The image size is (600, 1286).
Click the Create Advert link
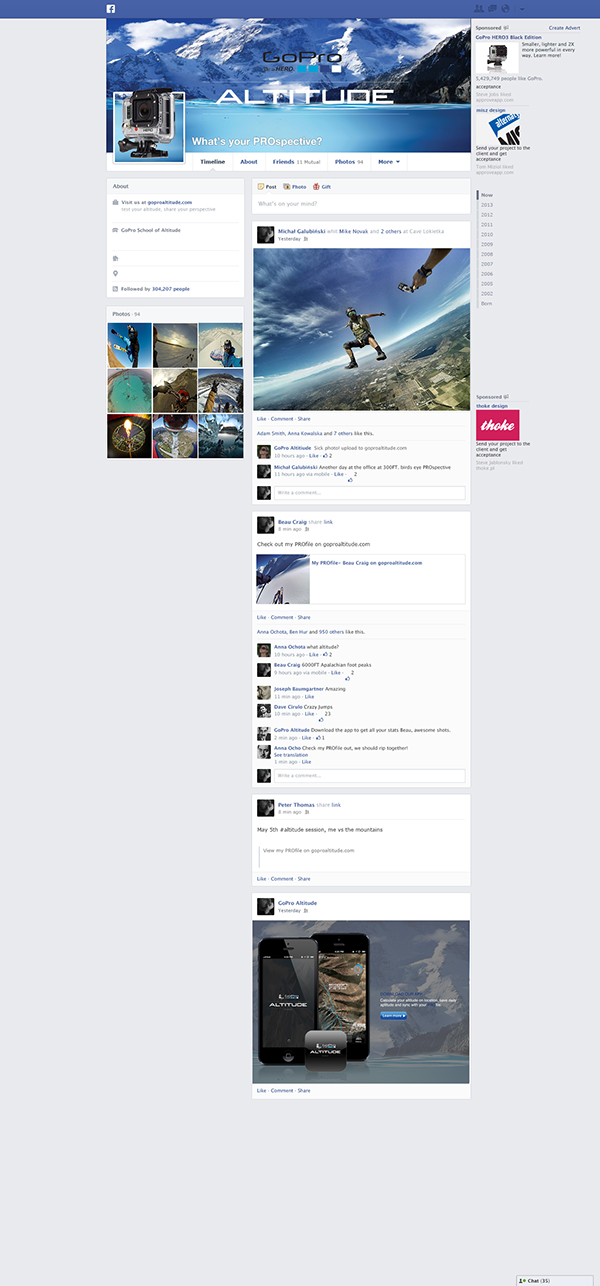click(564, 28)
